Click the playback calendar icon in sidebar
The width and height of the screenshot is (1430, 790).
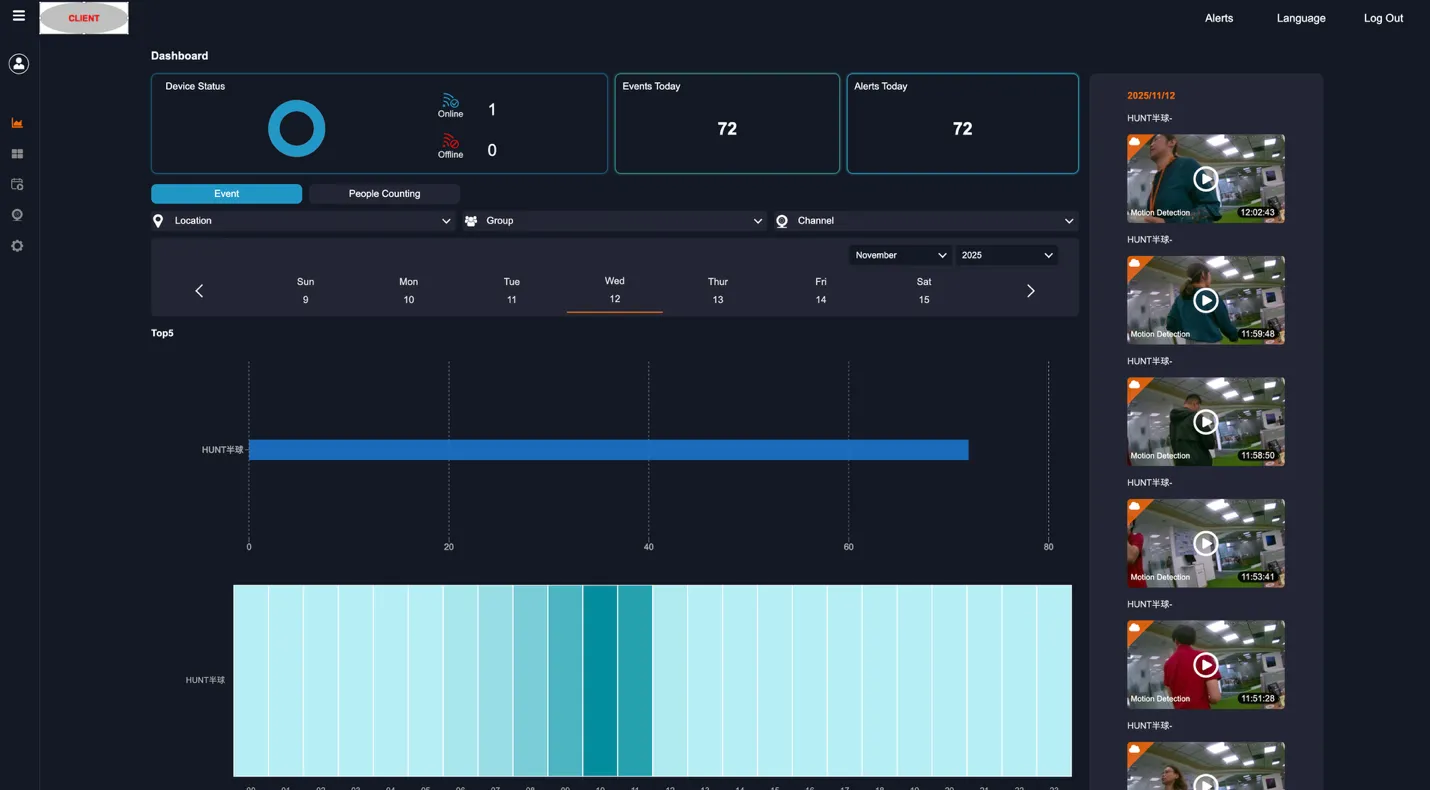(x=17, y=184)
